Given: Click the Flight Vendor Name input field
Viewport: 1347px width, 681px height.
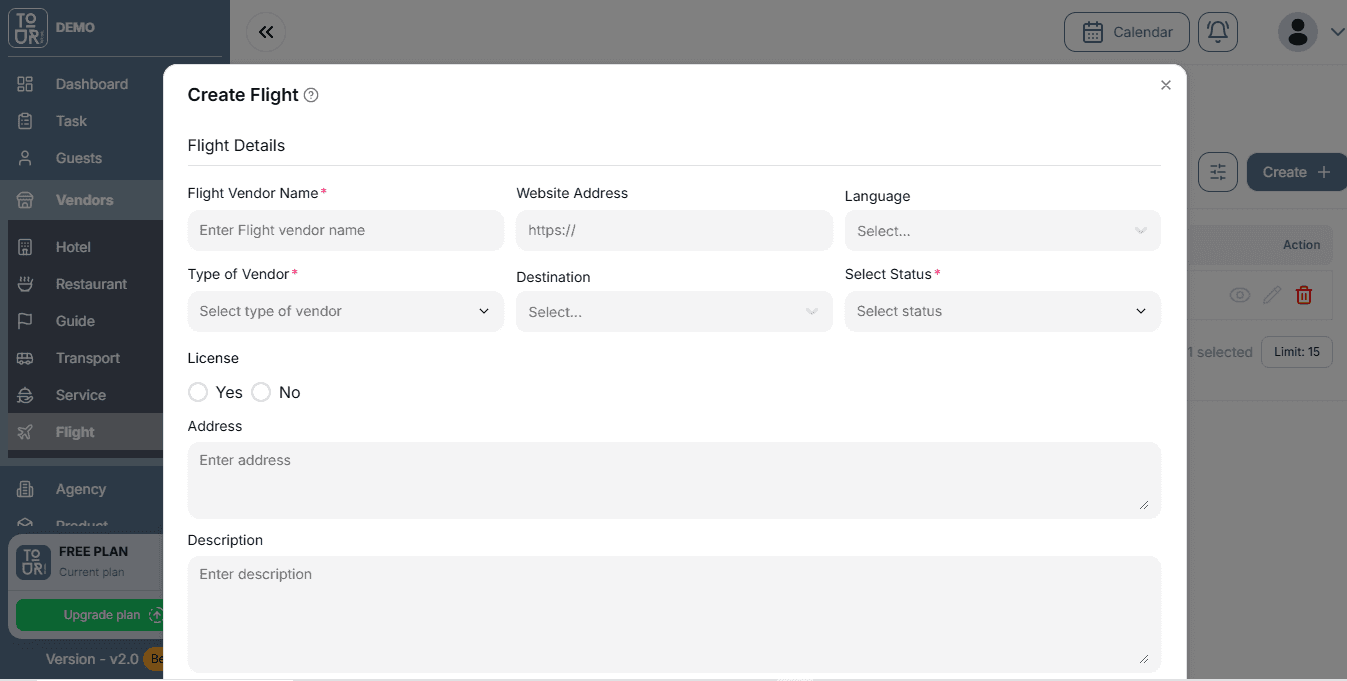Looking at the screenshot, I should (x=345, y=230).
